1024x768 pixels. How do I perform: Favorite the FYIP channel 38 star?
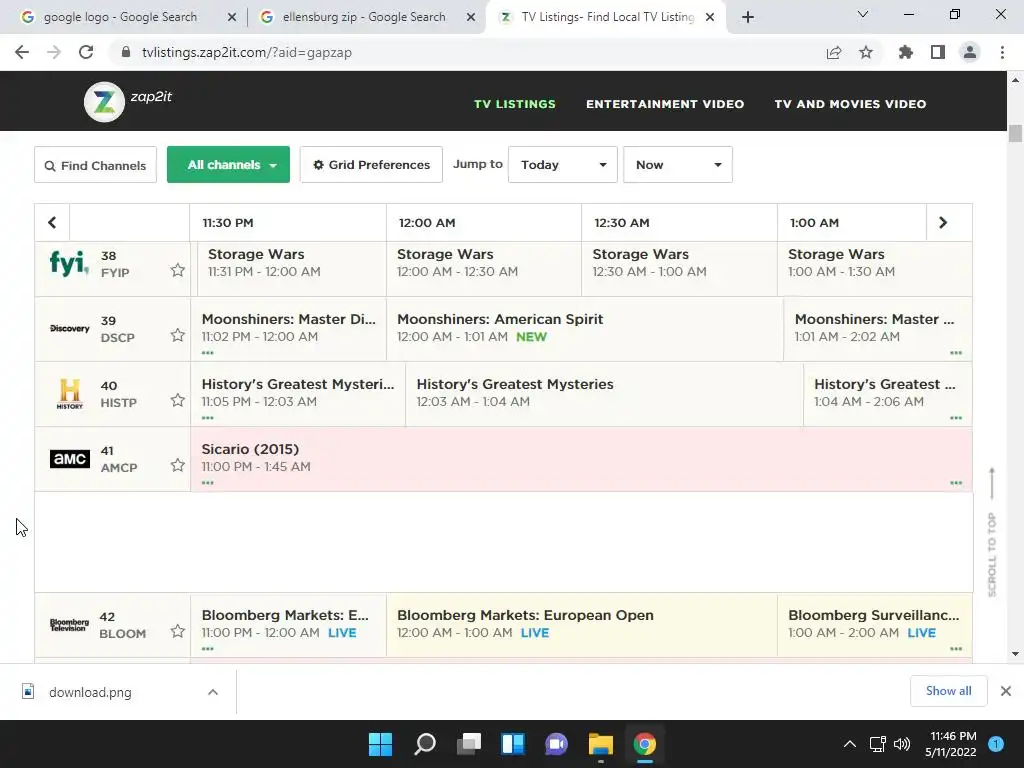pos(178,270)
